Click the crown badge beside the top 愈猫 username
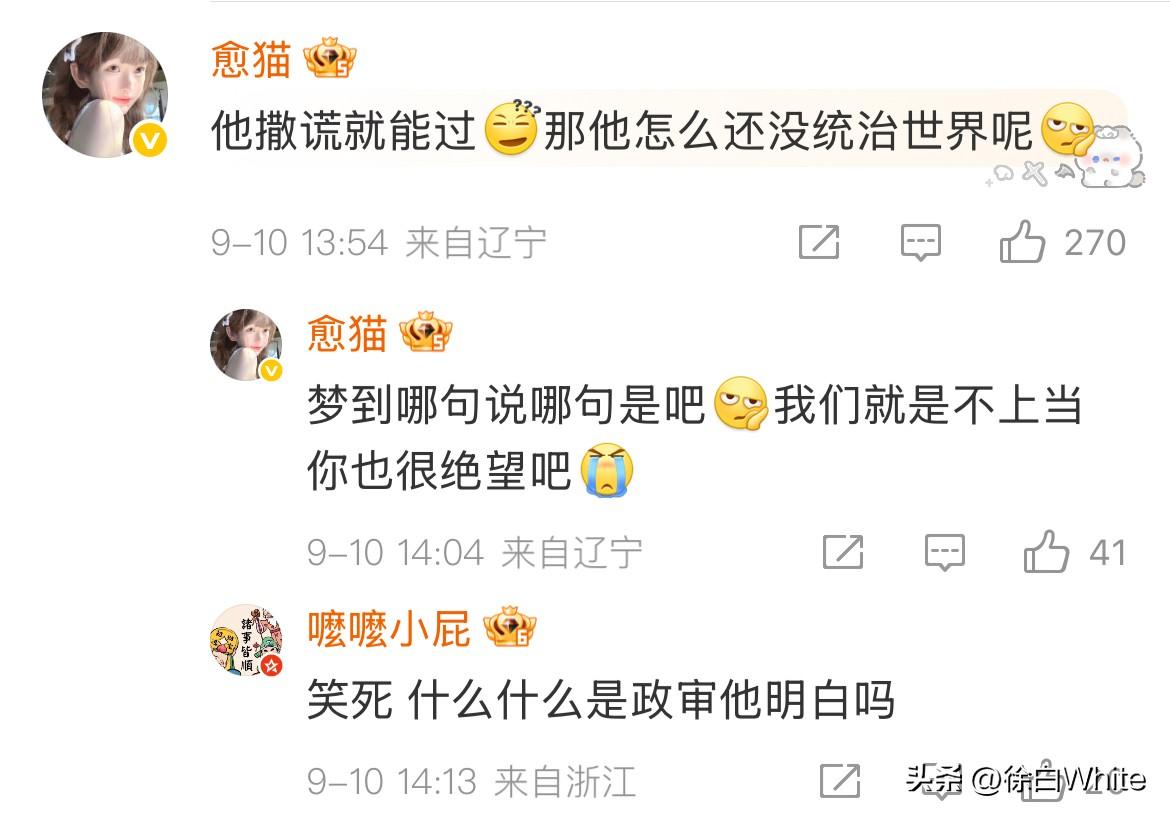1170x817 pixels. pyautogui.click(x=329, y=58)
